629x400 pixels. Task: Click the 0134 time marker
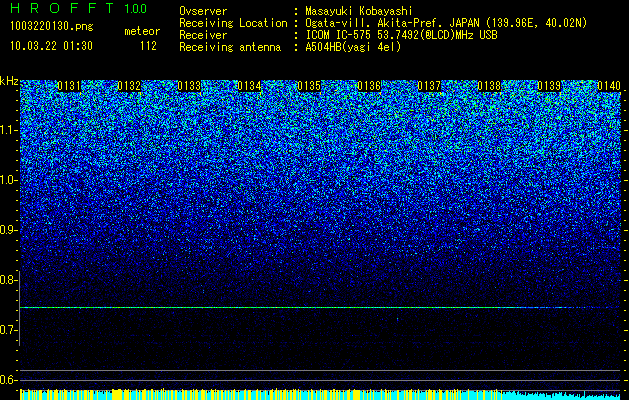(249, 86)
